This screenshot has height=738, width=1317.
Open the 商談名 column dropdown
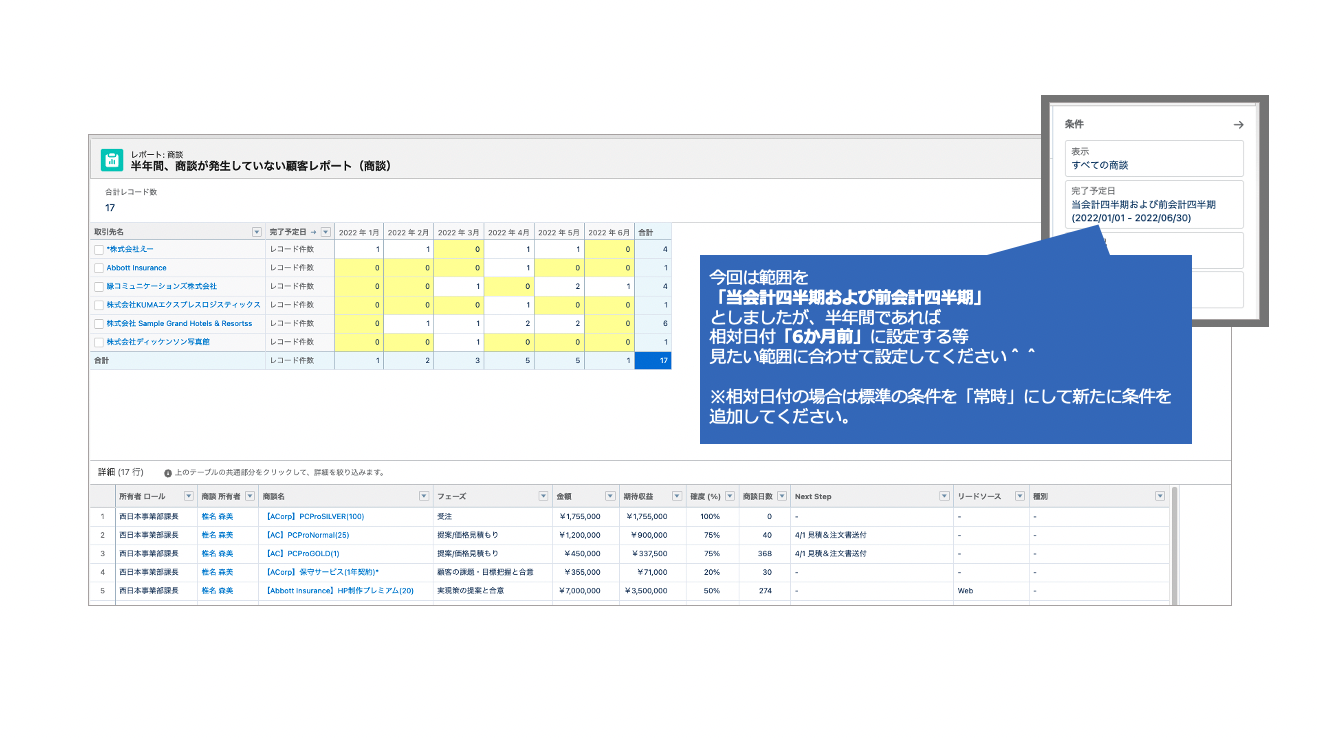tap(425, 496)
